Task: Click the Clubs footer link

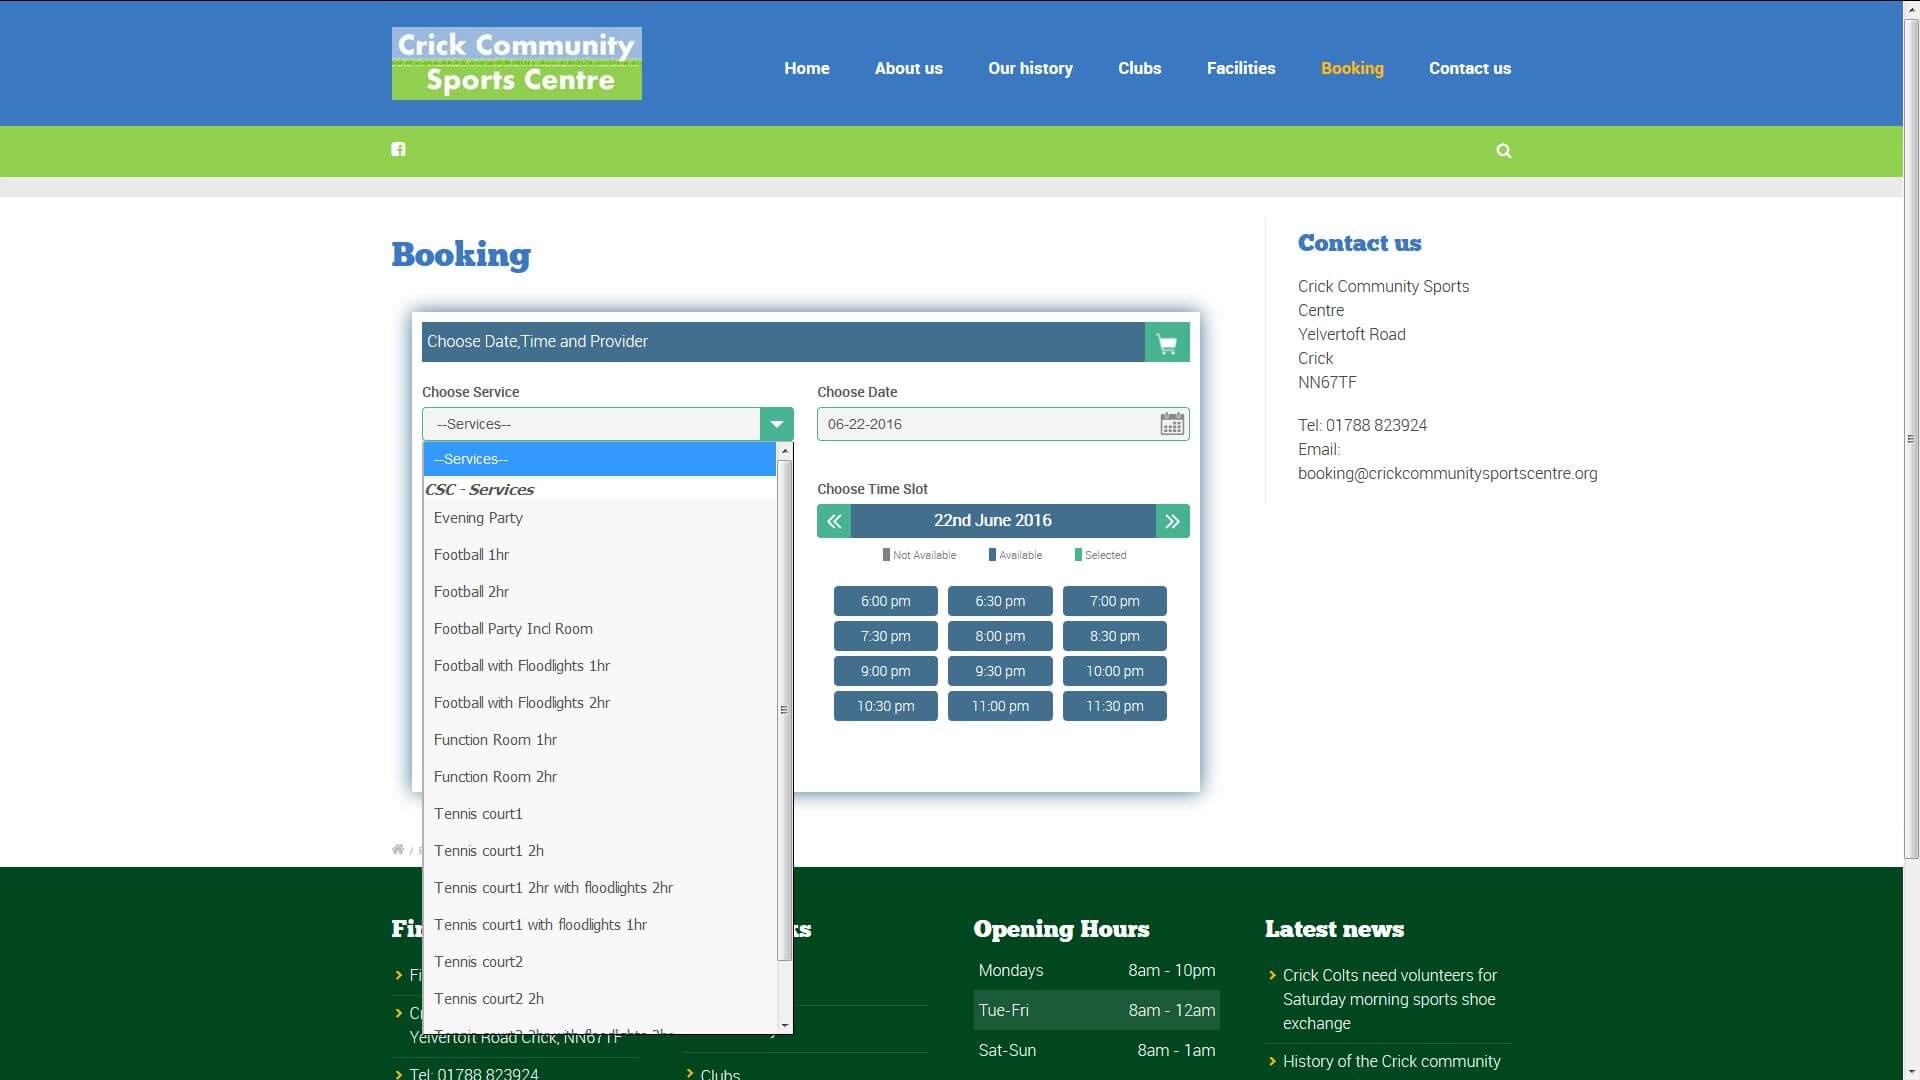Action: (x=720, y=1074)
